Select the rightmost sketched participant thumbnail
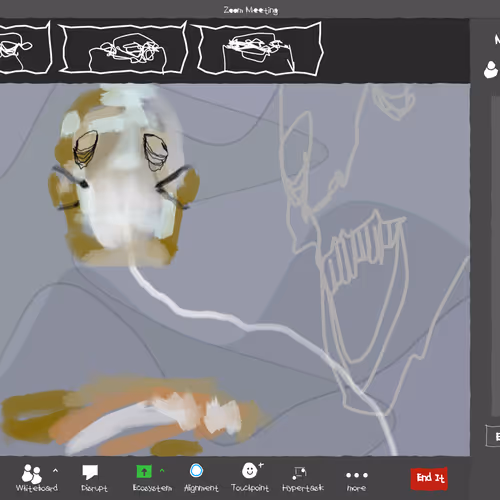The height and width of the screenshot is (500, 500). tap(260, 49)
